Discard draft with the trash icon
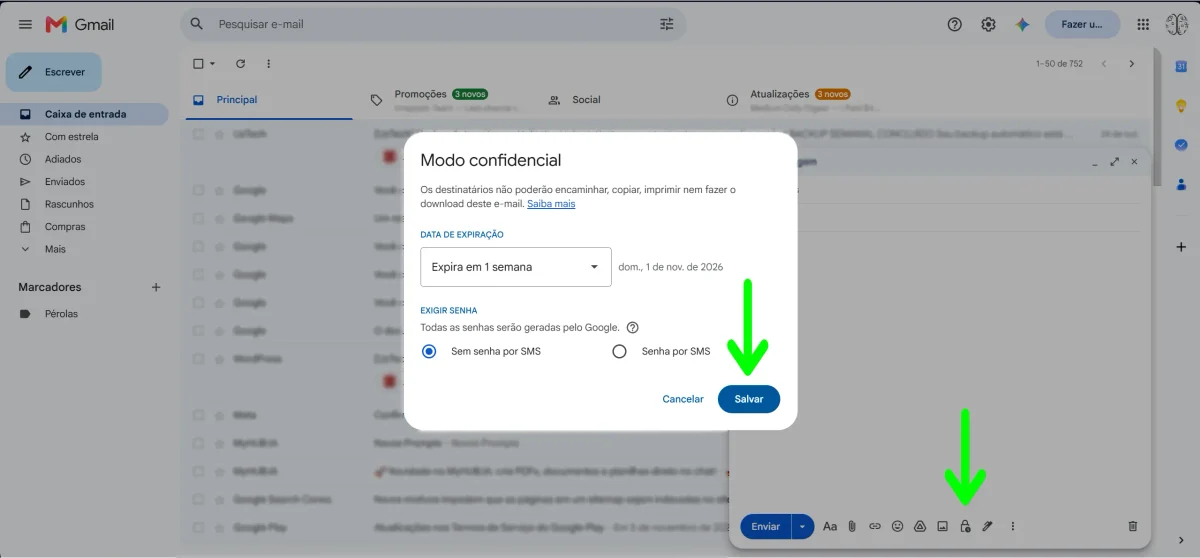Image resolution: width=1200 pixels, height=558 pixels. point(1133,526)
